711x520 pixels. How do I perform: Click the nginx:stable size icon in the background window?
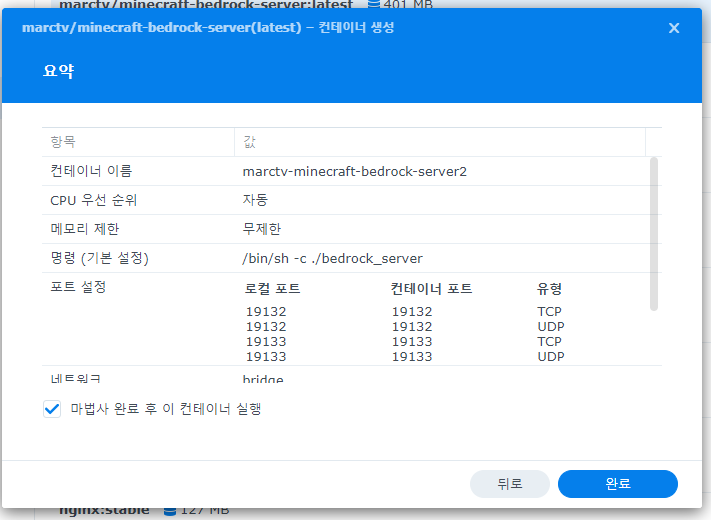[170, 511]
